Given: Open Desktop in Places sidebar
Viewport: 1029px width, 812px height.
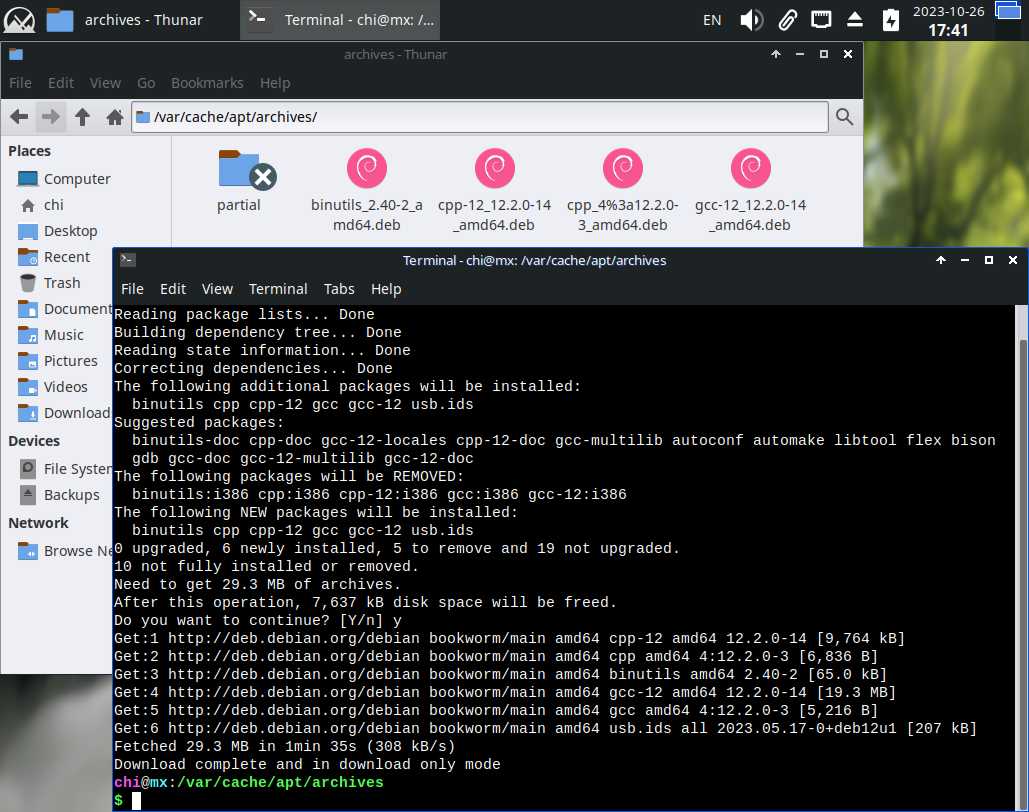Looking at the screenshot, I should pyautogui.click(x=58, y=231).
